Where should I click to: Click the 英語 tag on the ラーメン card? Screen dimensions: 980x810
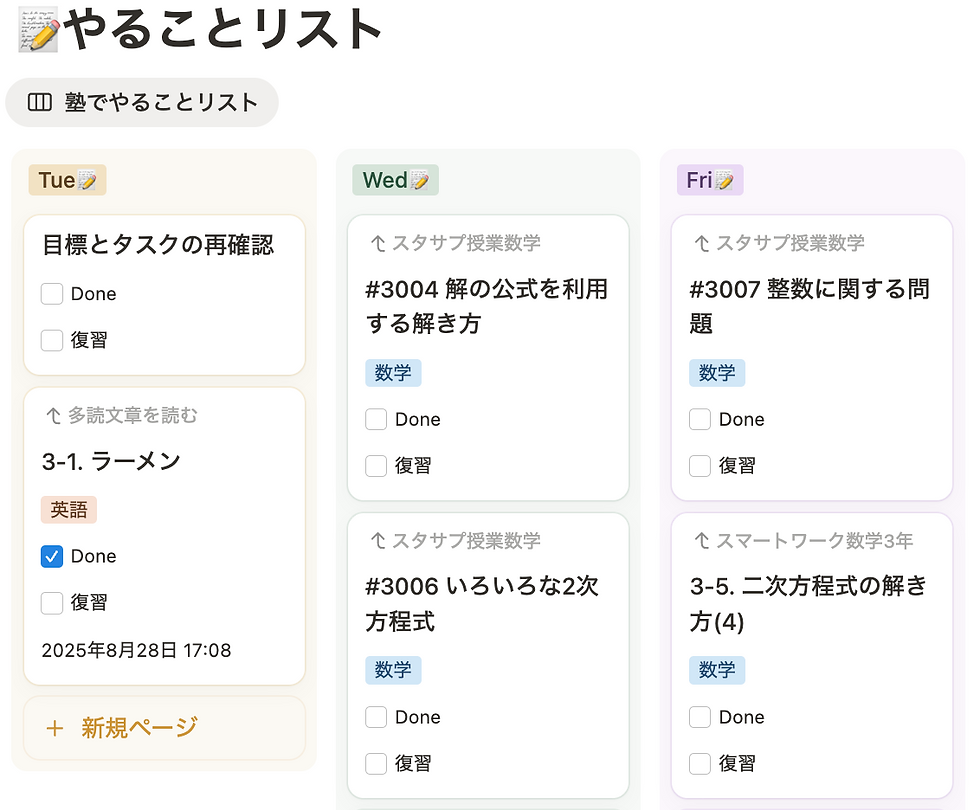click(69, 510)
